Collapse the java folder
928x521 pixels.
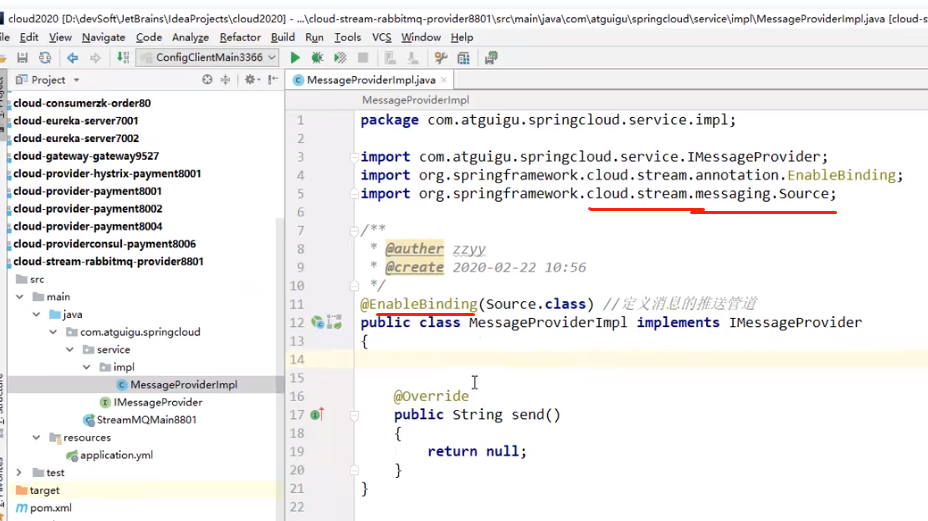[x=37, y=314]
